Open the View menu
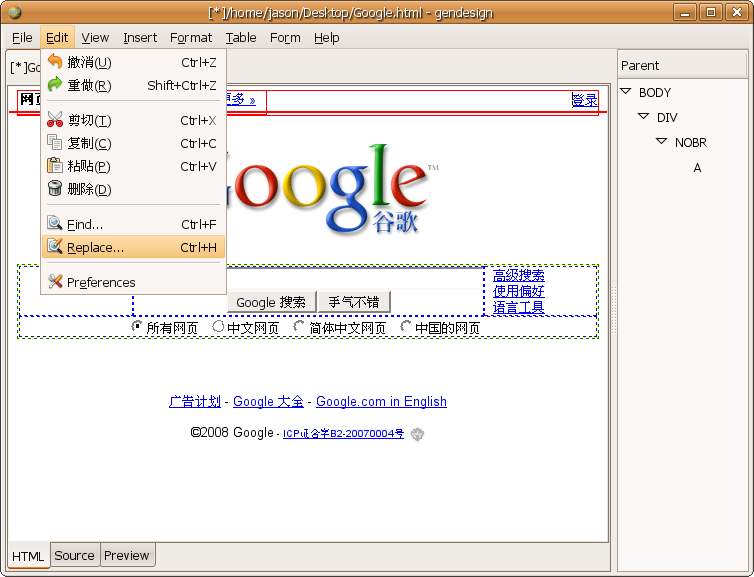 coord(95,38)
